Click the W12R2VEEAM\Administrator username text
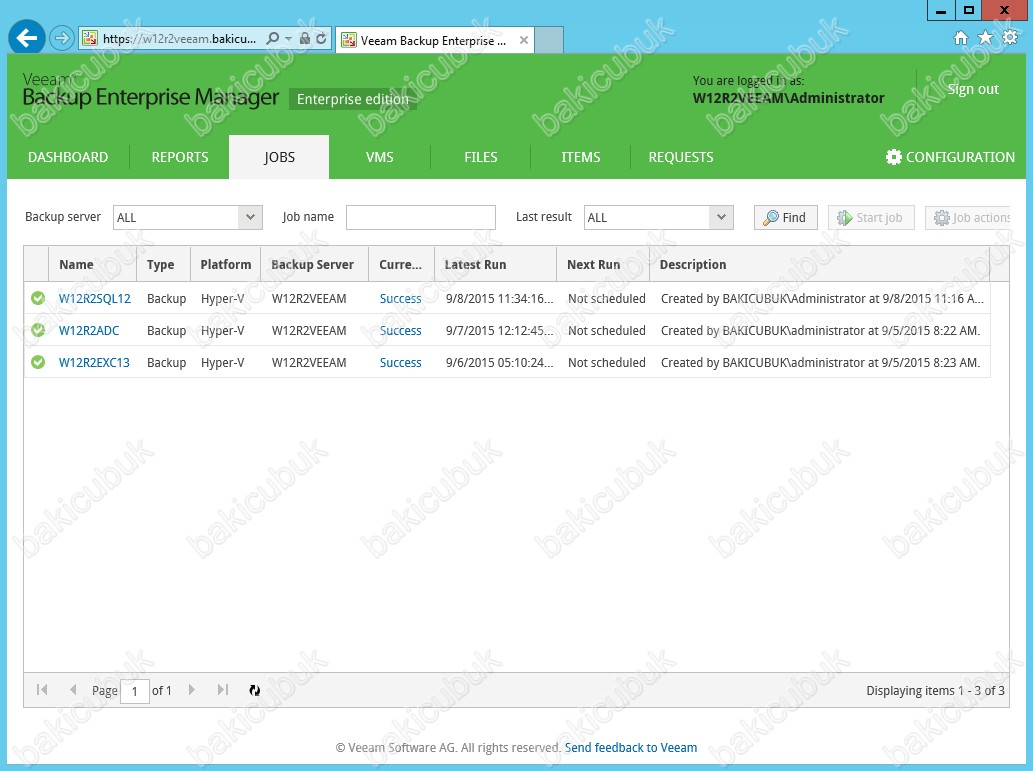 [x=789, y=98]
